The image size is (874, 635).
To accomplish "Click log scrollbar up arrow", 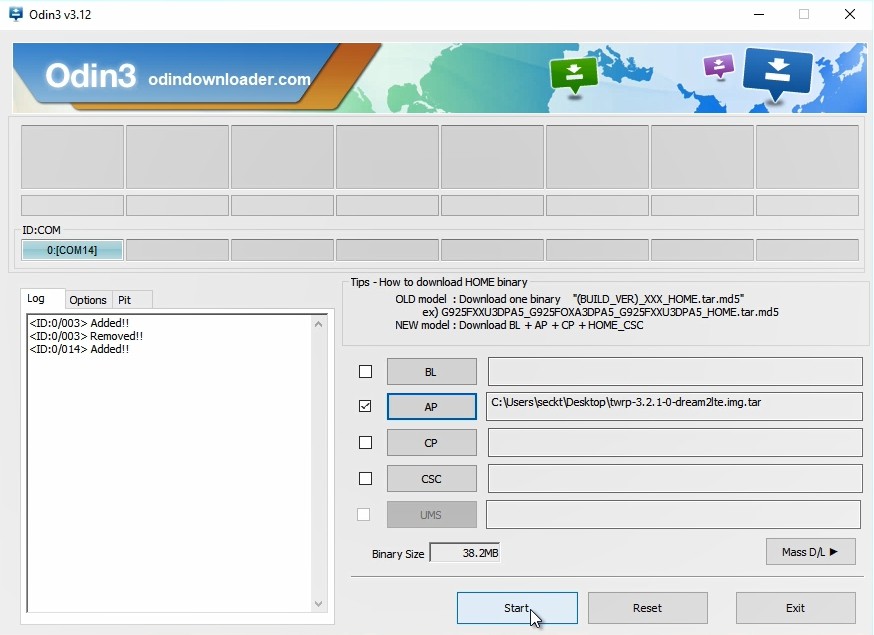I will (319, 324).
